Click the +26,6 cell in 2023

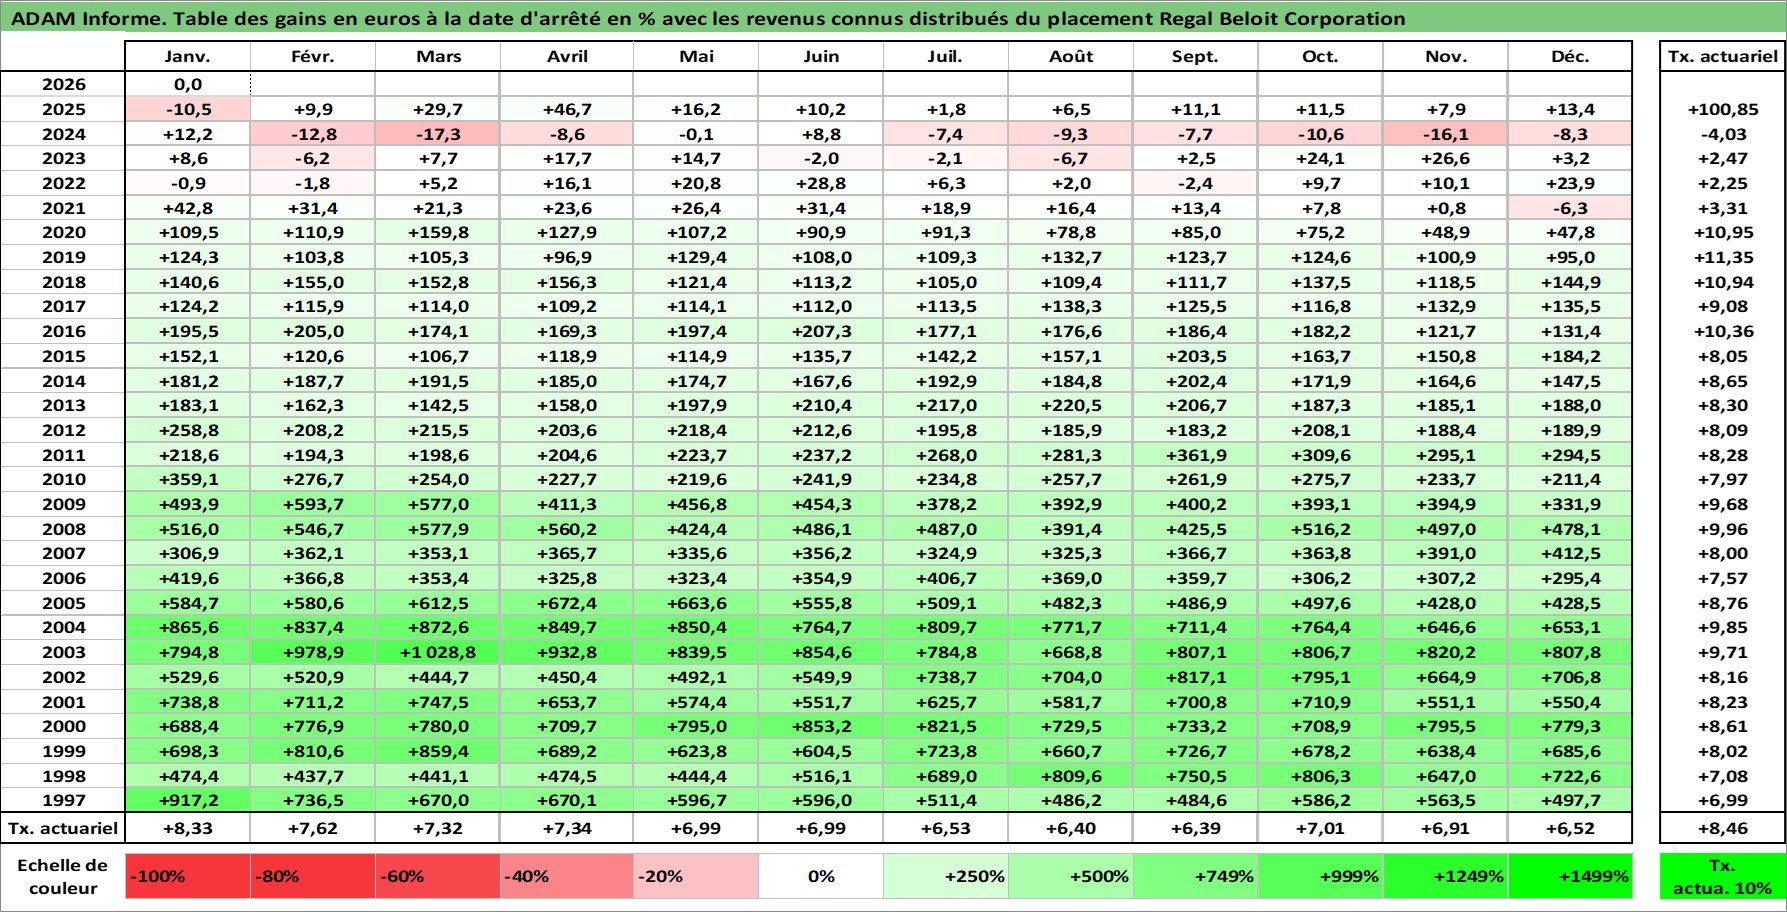[1445, 158]
